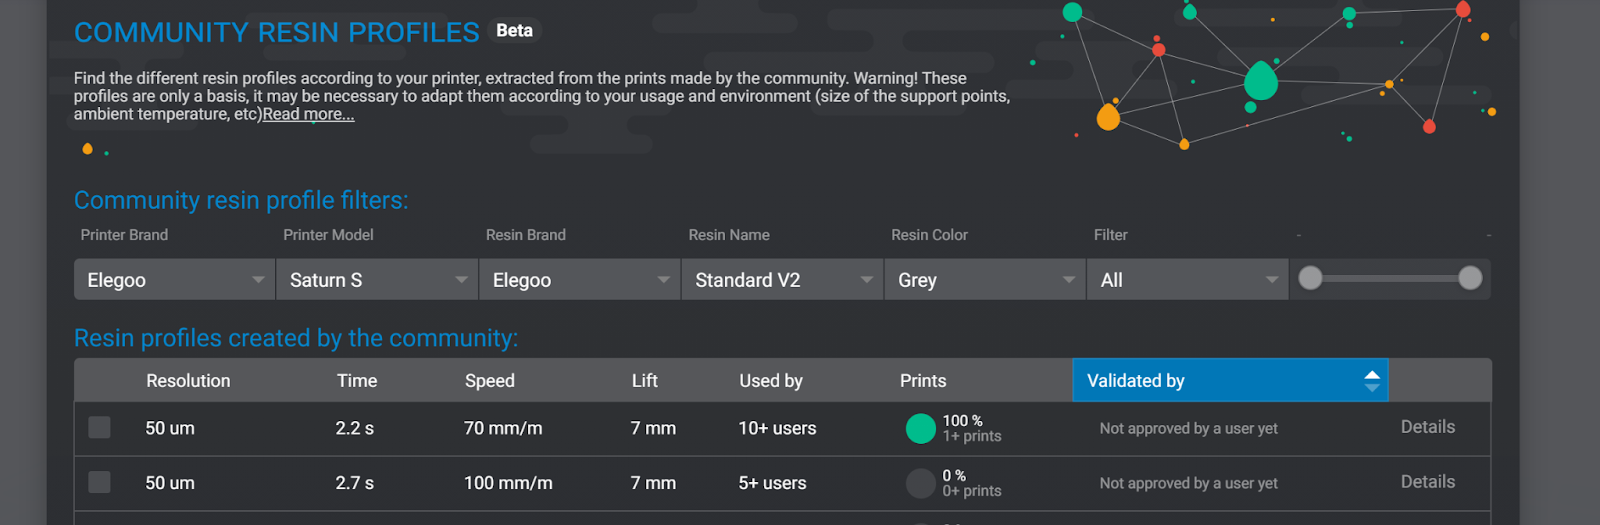Sort table by Lift column
The image size is (1600, 525).
tap(645, 381)
